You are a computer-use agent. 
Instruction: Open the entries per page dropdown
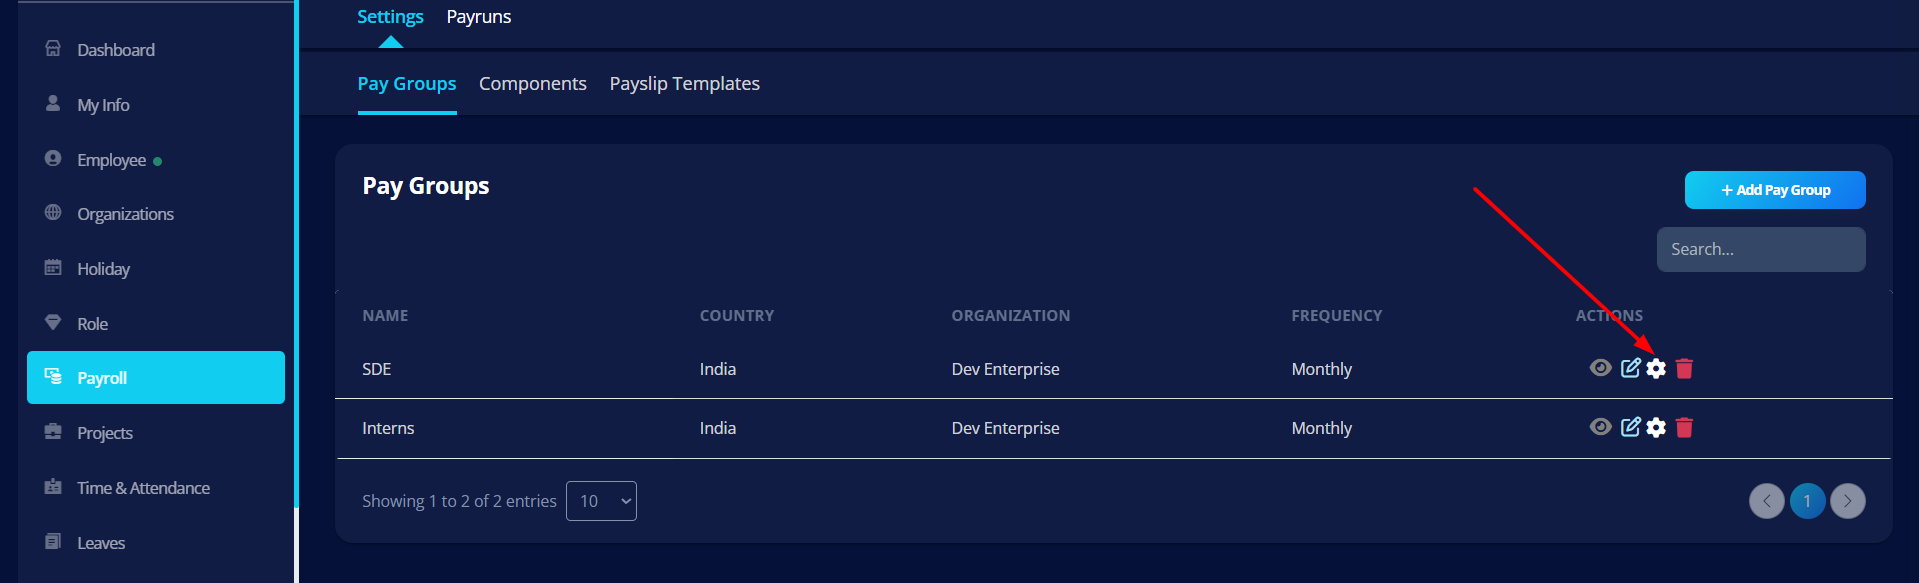pos(601,501)
